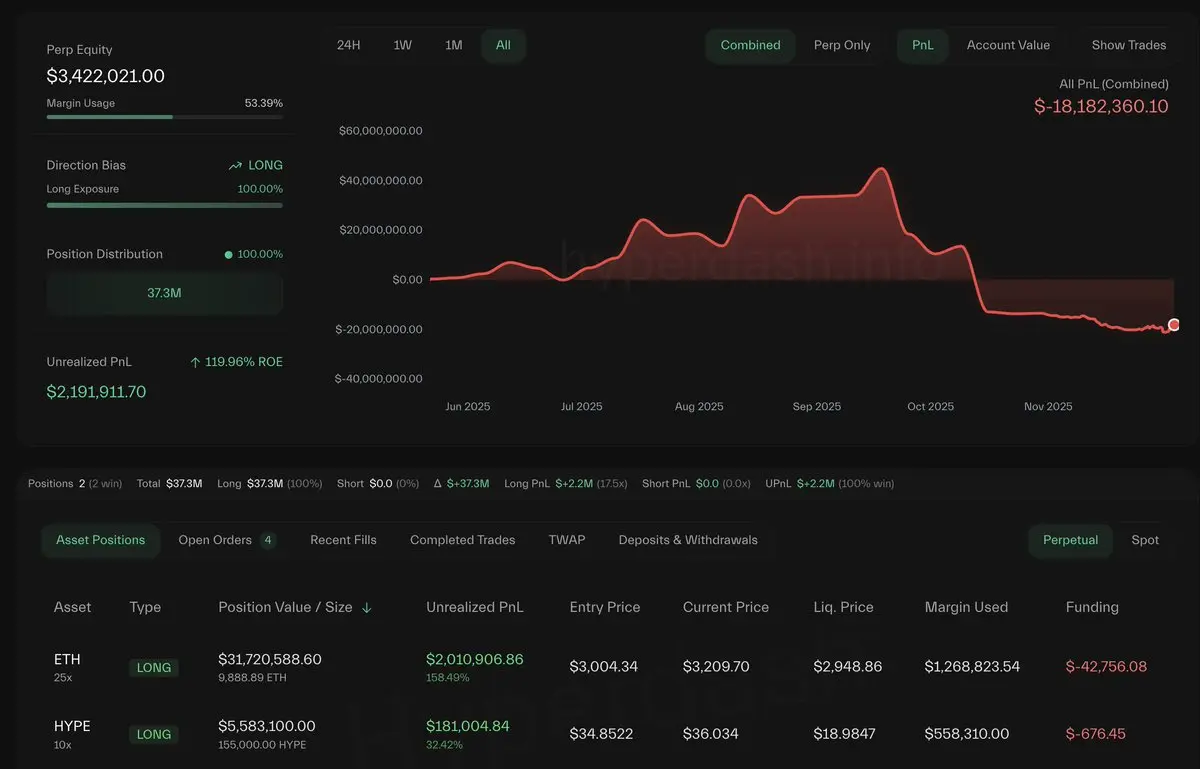Sort by Funding column header

coord(1092,607)
